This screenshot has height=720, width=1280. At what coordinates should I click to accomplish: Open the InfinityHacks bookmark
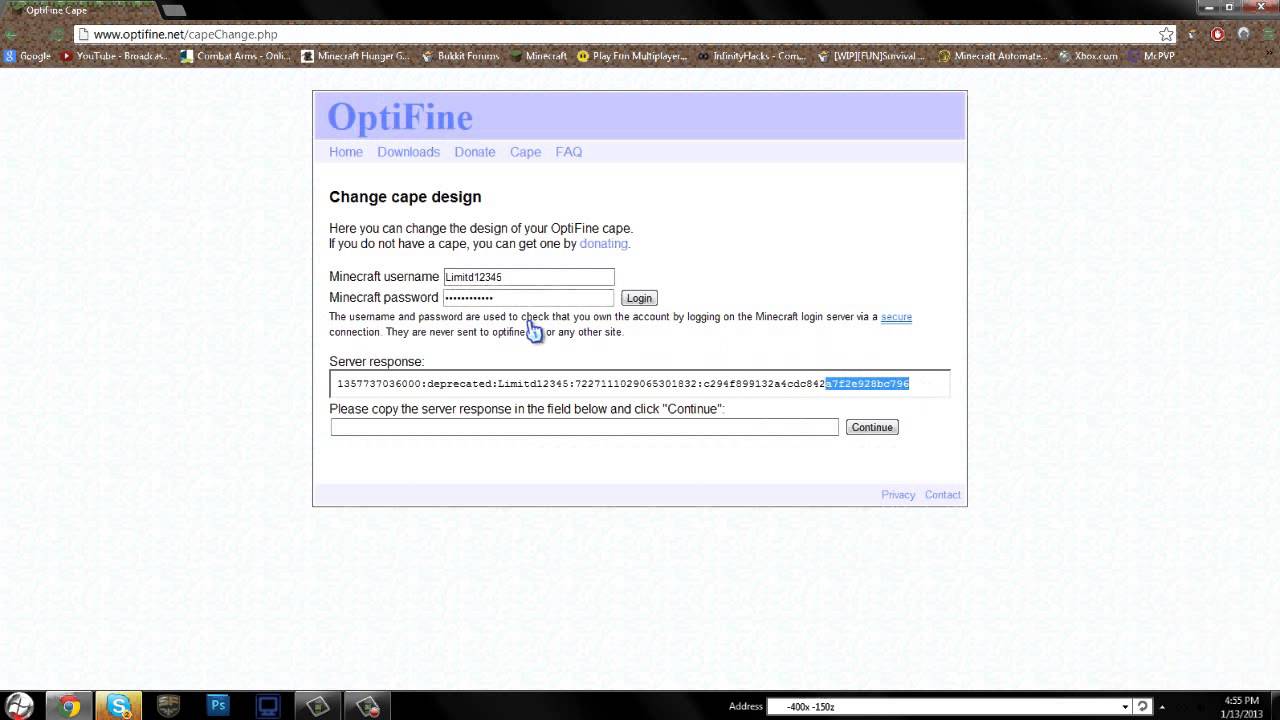point(752,56)
